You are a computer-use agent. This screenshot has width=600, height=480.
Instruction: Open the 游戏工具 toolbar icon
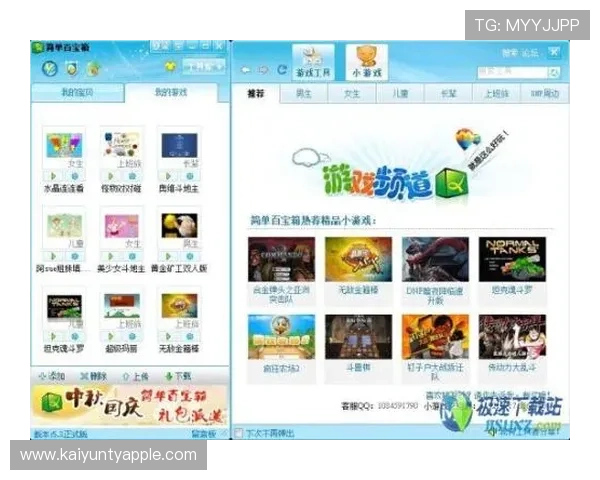click(x=313, y=62)
